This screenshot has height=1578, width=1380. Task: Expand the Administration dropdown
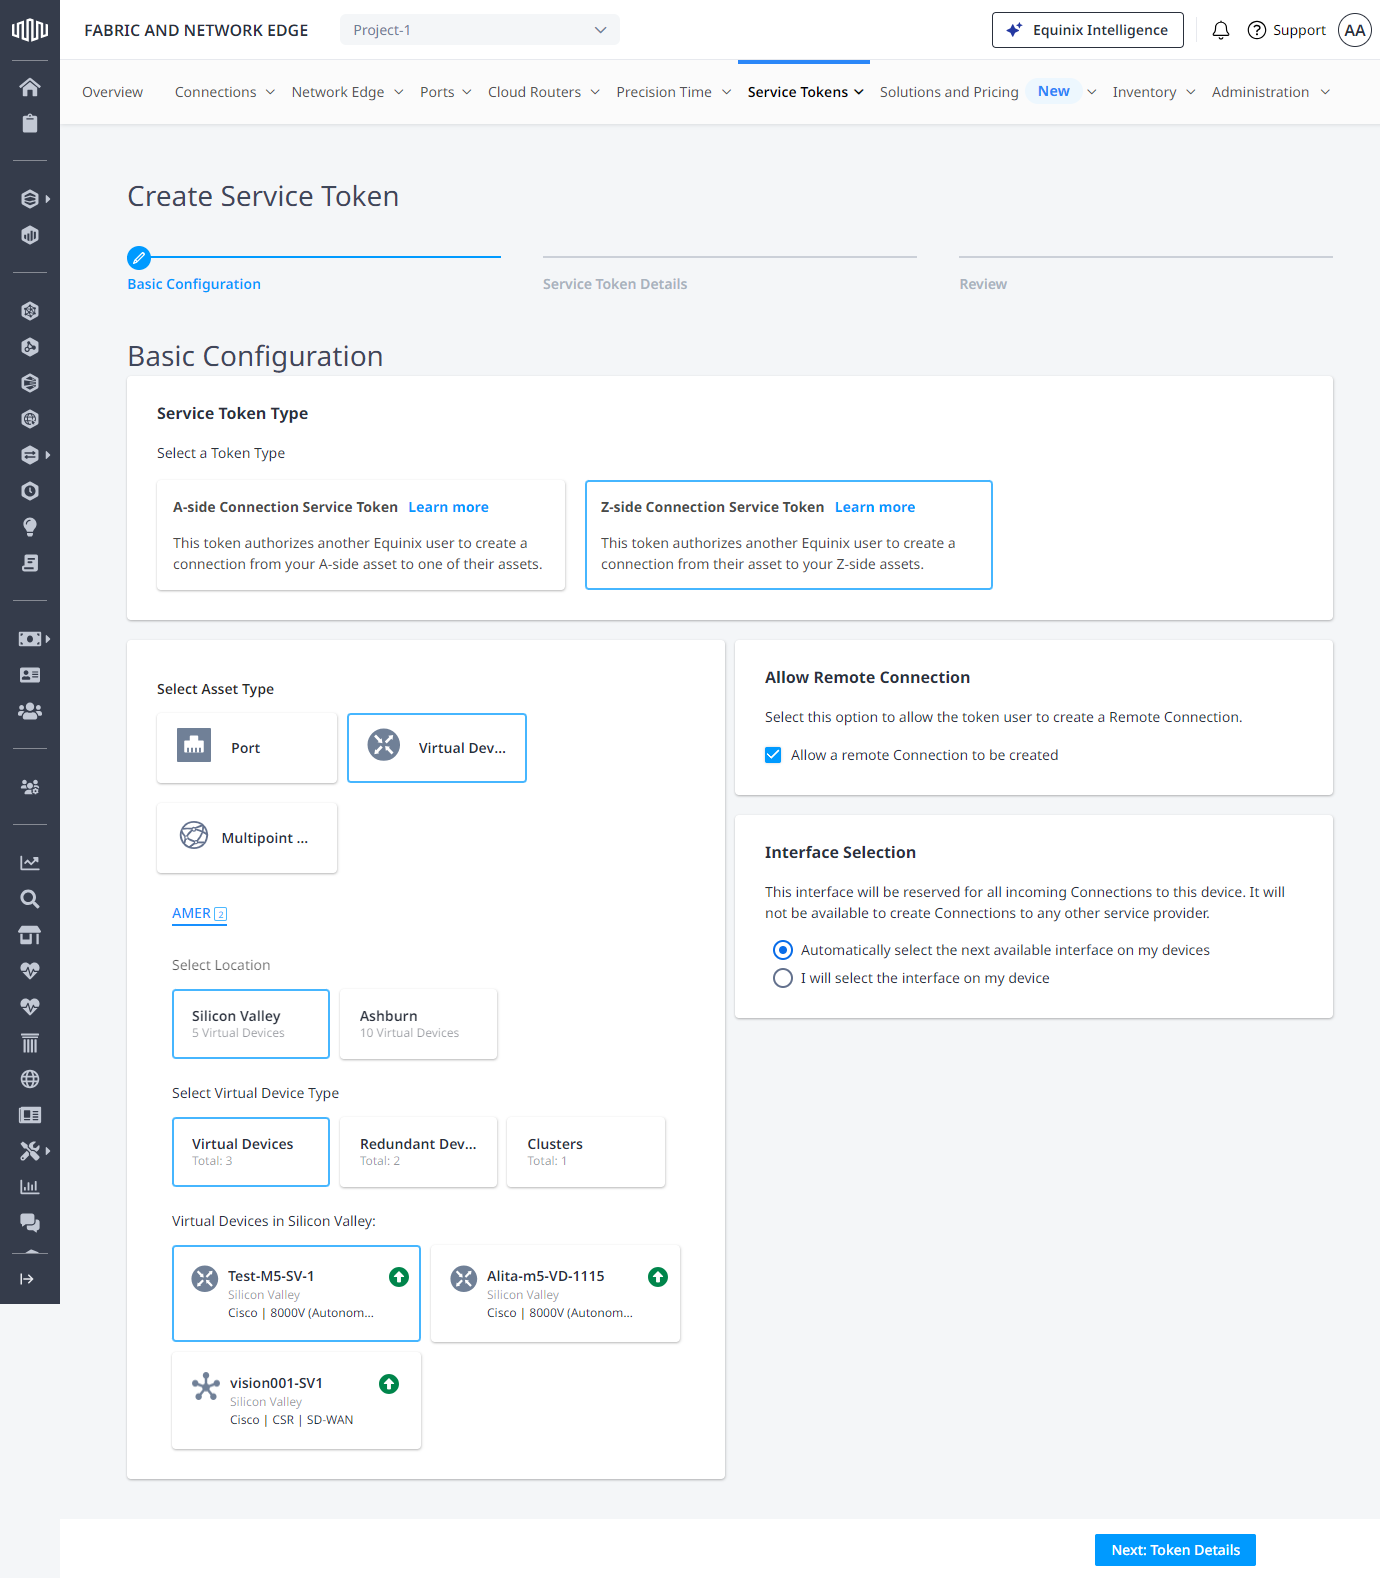click(1271, 92)
